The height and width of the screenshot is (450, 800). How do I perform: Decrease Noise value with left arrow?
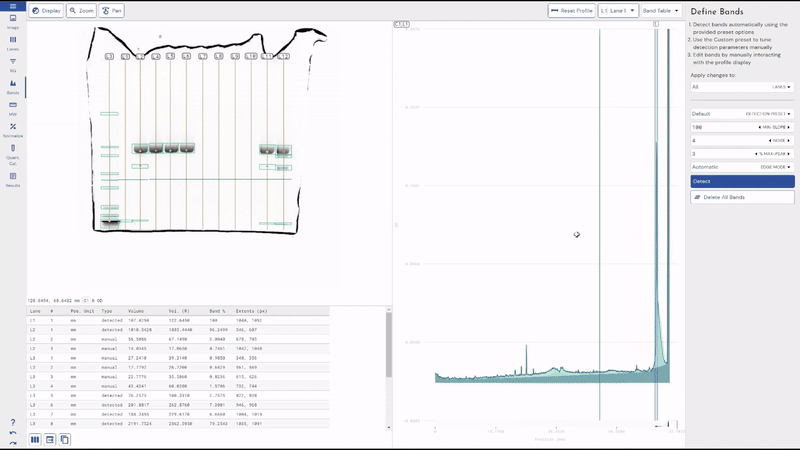click(x=770, y=140)
